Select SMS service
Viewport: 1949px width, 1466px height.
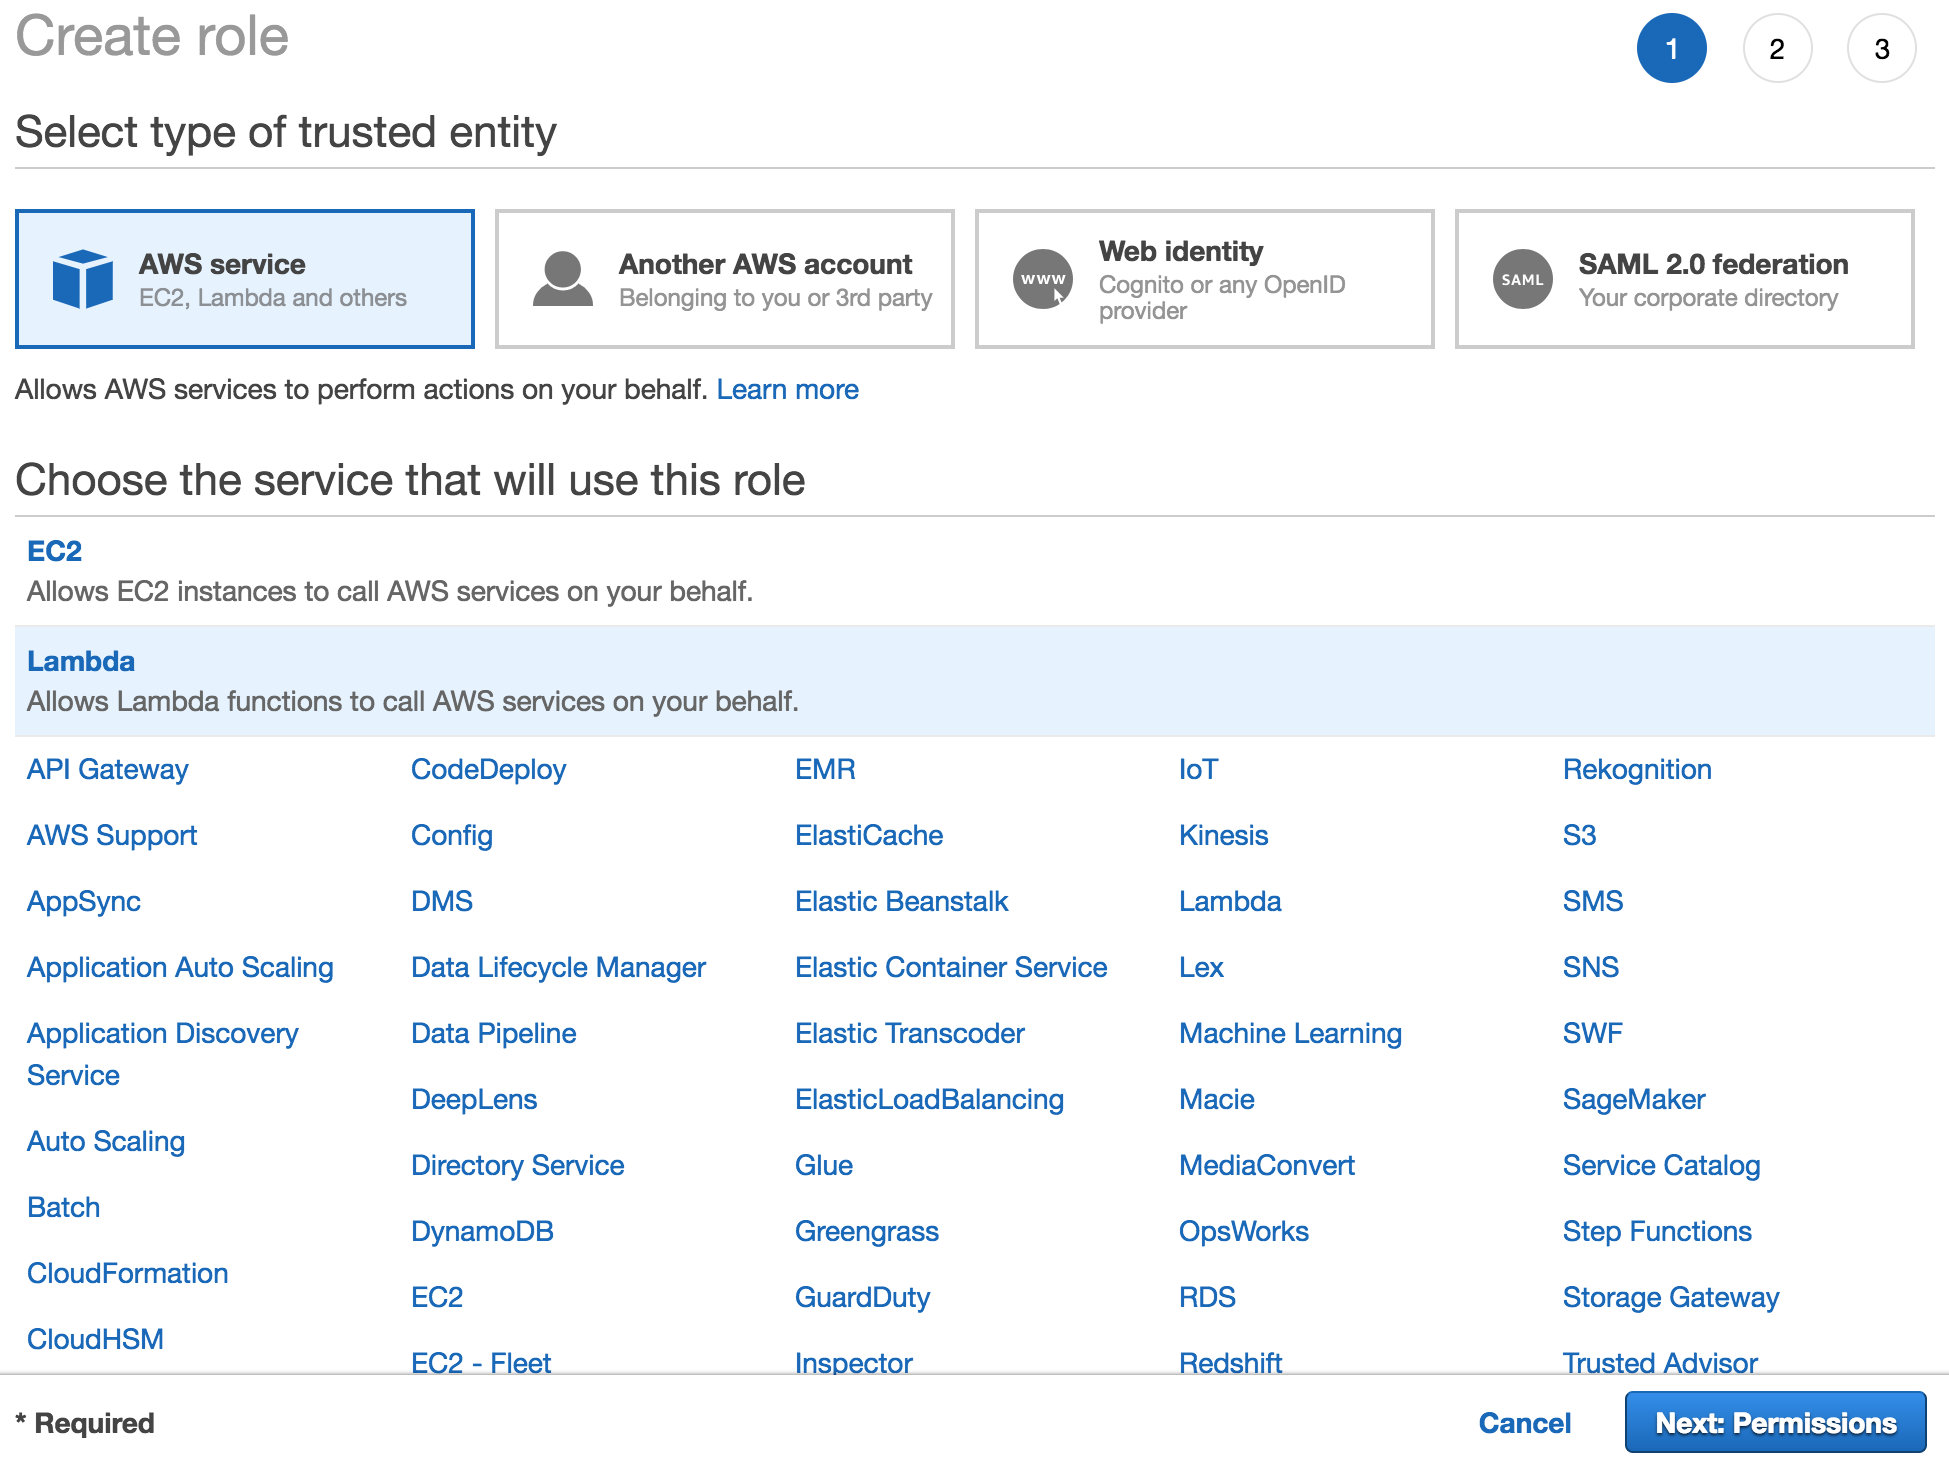pyautogui.click(x=1593, y=901)
